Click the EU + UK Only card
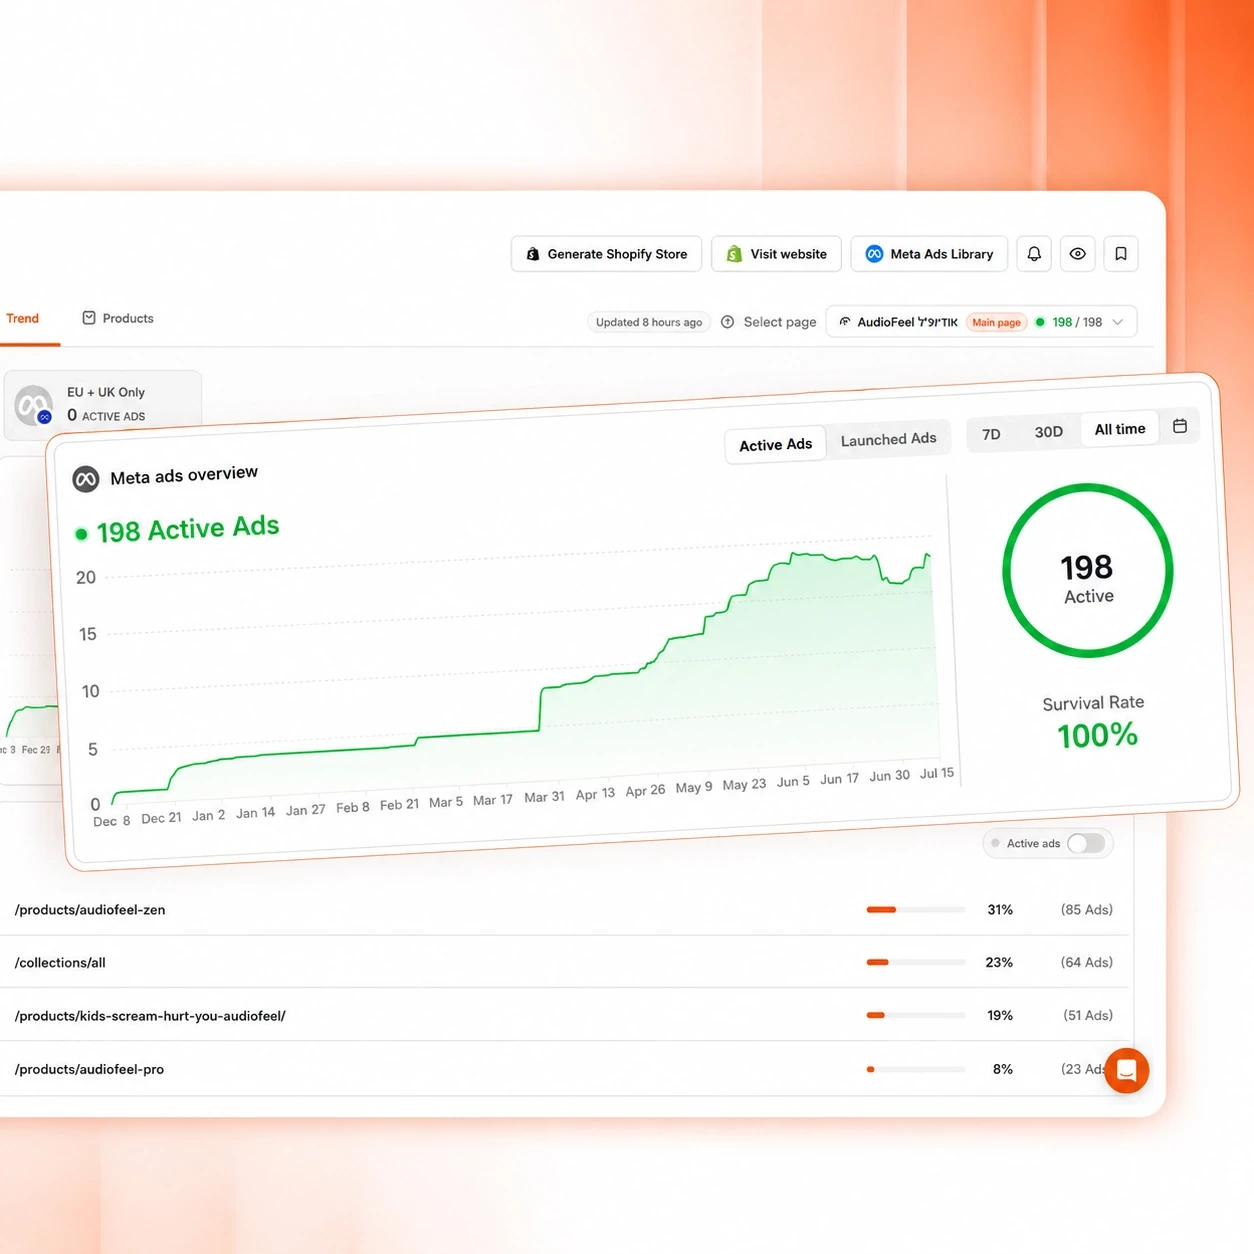This screenshot has height=1254, width=1254. 103,404
